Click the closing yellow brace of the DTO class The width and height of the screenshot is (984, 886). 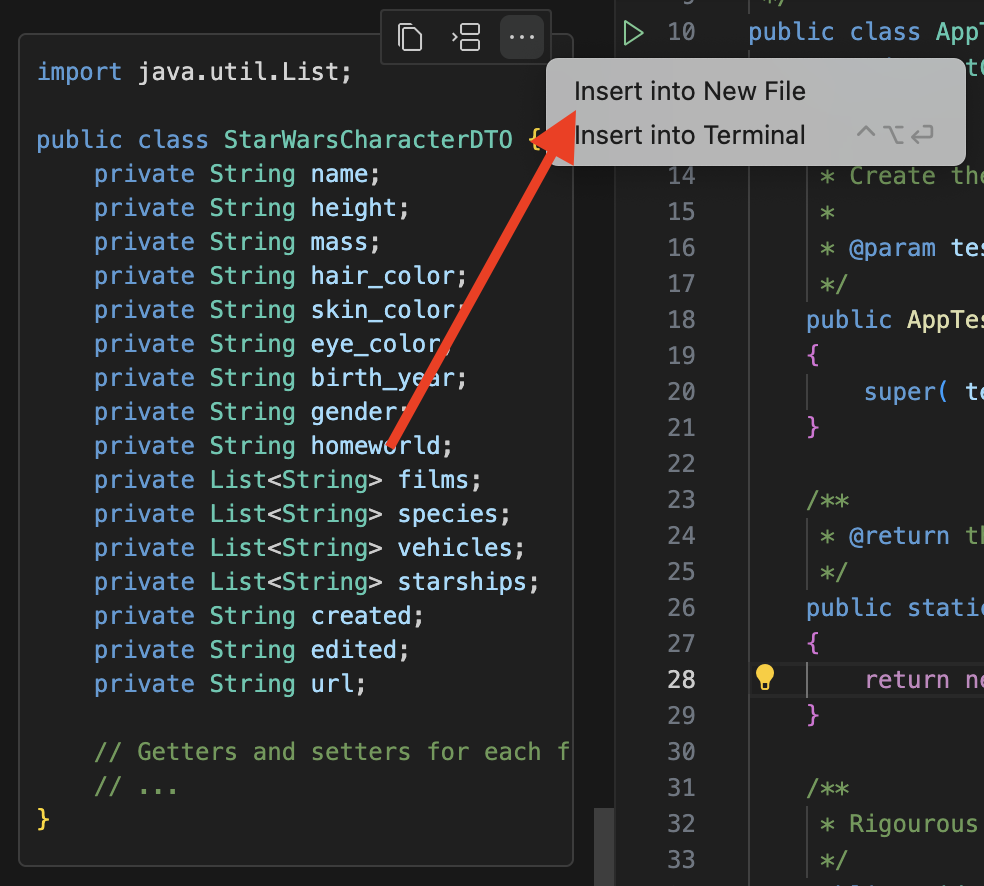point(43,819)
